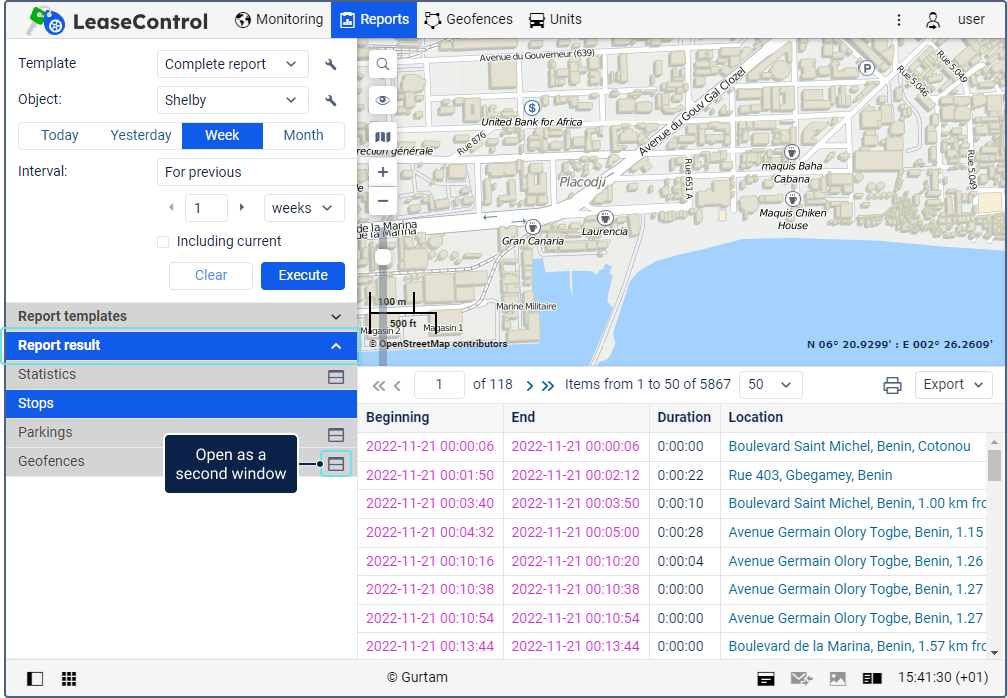Image resolution: width=1007 pixels, height=698 pixels.
Task: Open Geofences result as second window
Action: coord(336,464)
